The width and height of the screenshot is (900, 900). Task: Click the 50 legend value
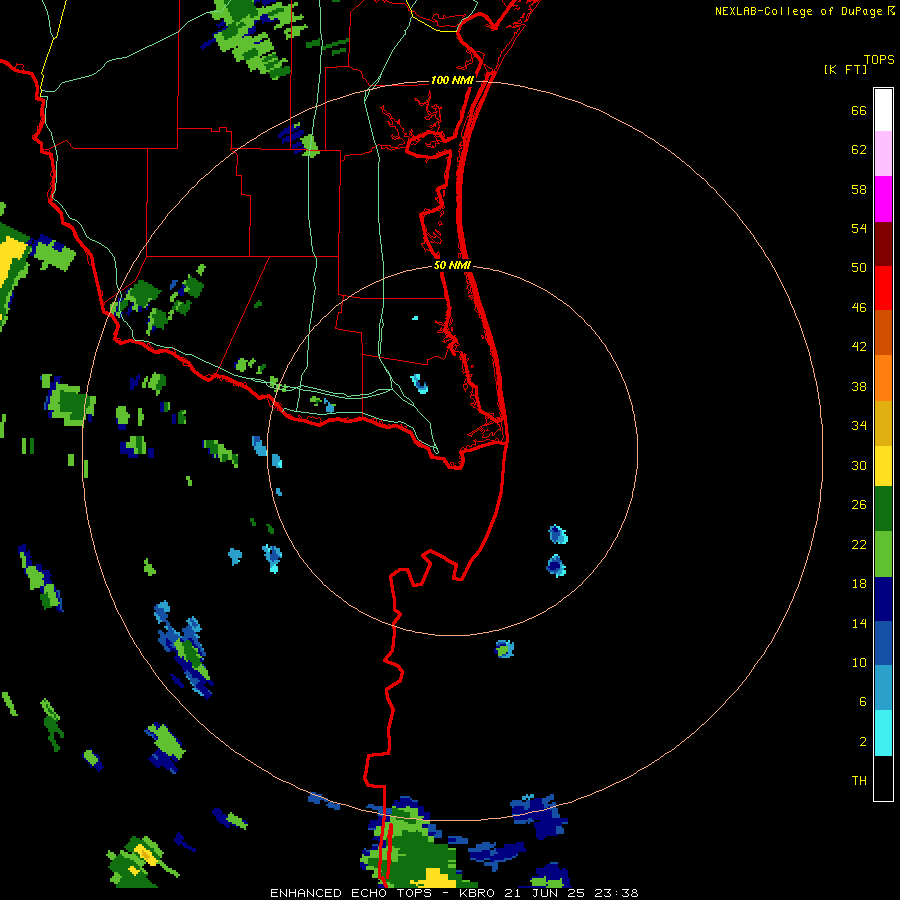[x=859, y=267]
